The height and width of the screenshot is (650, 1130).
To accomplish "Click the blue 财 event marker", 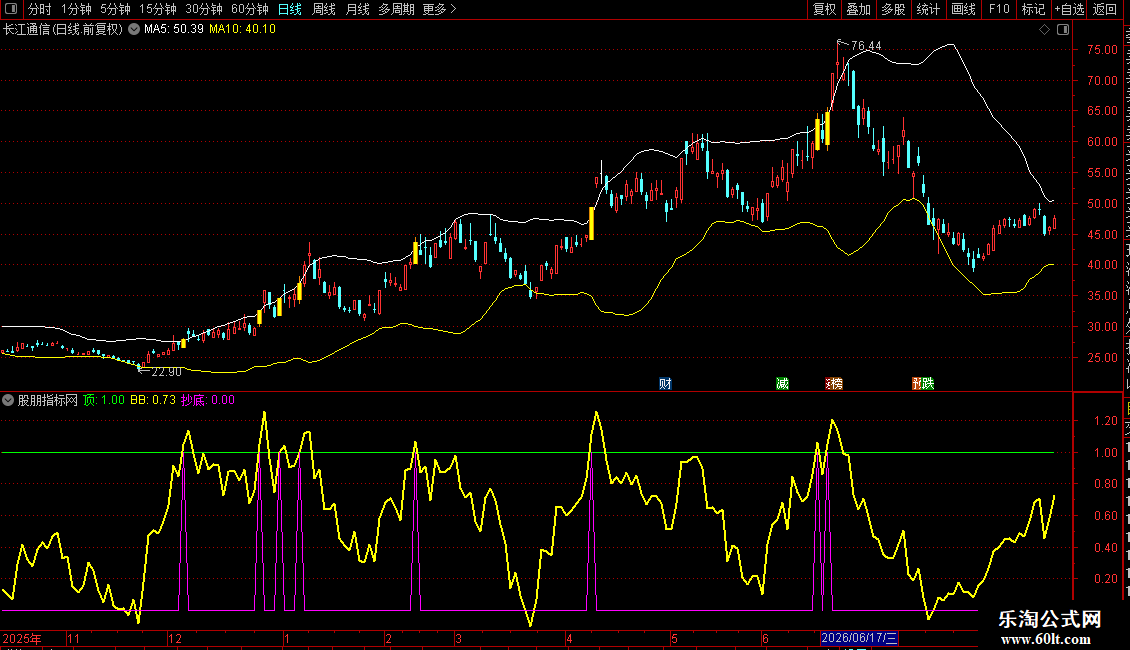I will pyautogui.click(x=665, y=383).
